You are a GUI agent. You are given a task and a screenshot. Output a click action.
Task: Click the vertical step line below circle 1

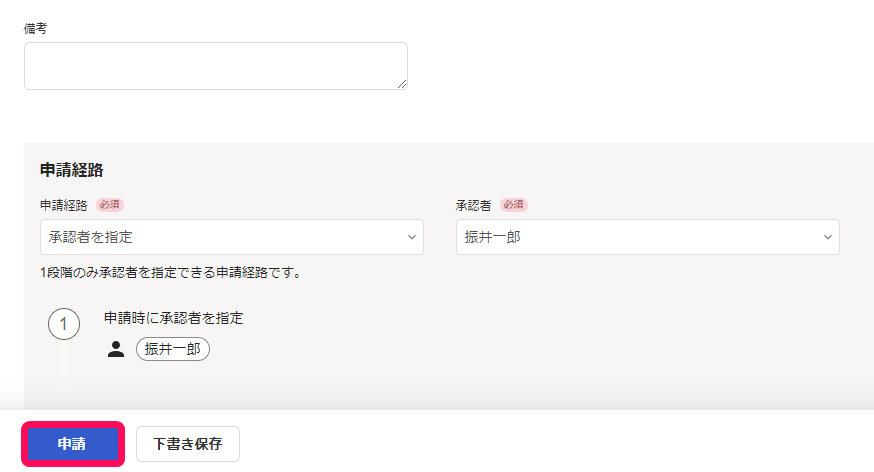(64, 368)
